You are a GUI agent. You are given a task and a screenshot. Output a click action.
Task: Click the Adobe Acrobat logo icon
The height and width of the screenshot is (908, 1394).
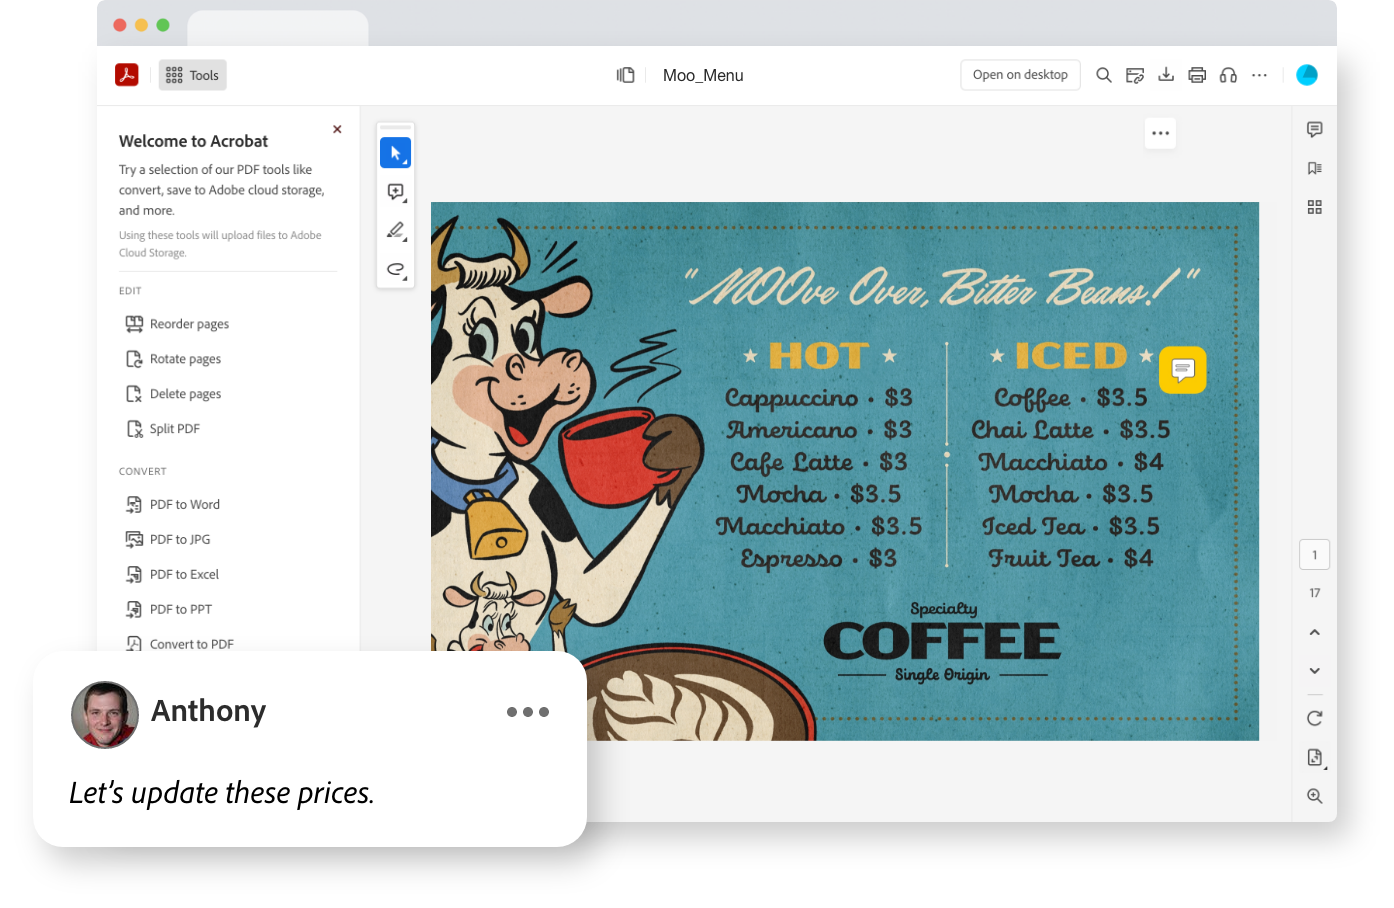click(x=127, y=75)
